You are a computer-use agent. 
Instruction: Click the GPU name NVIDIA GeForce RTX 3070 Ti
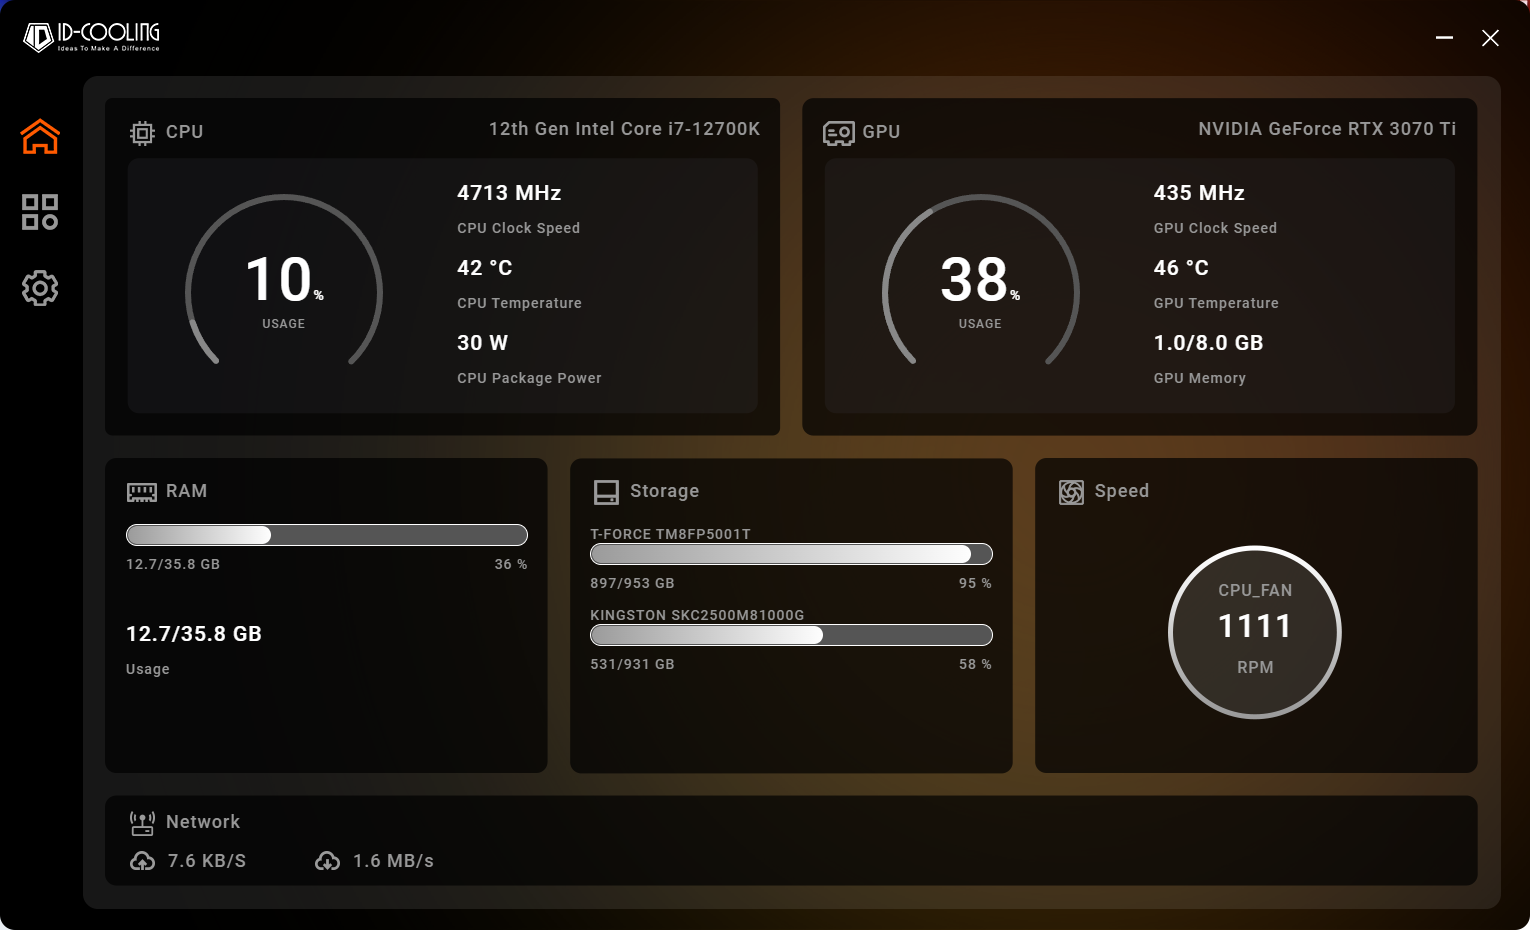tap(1327, 129)
